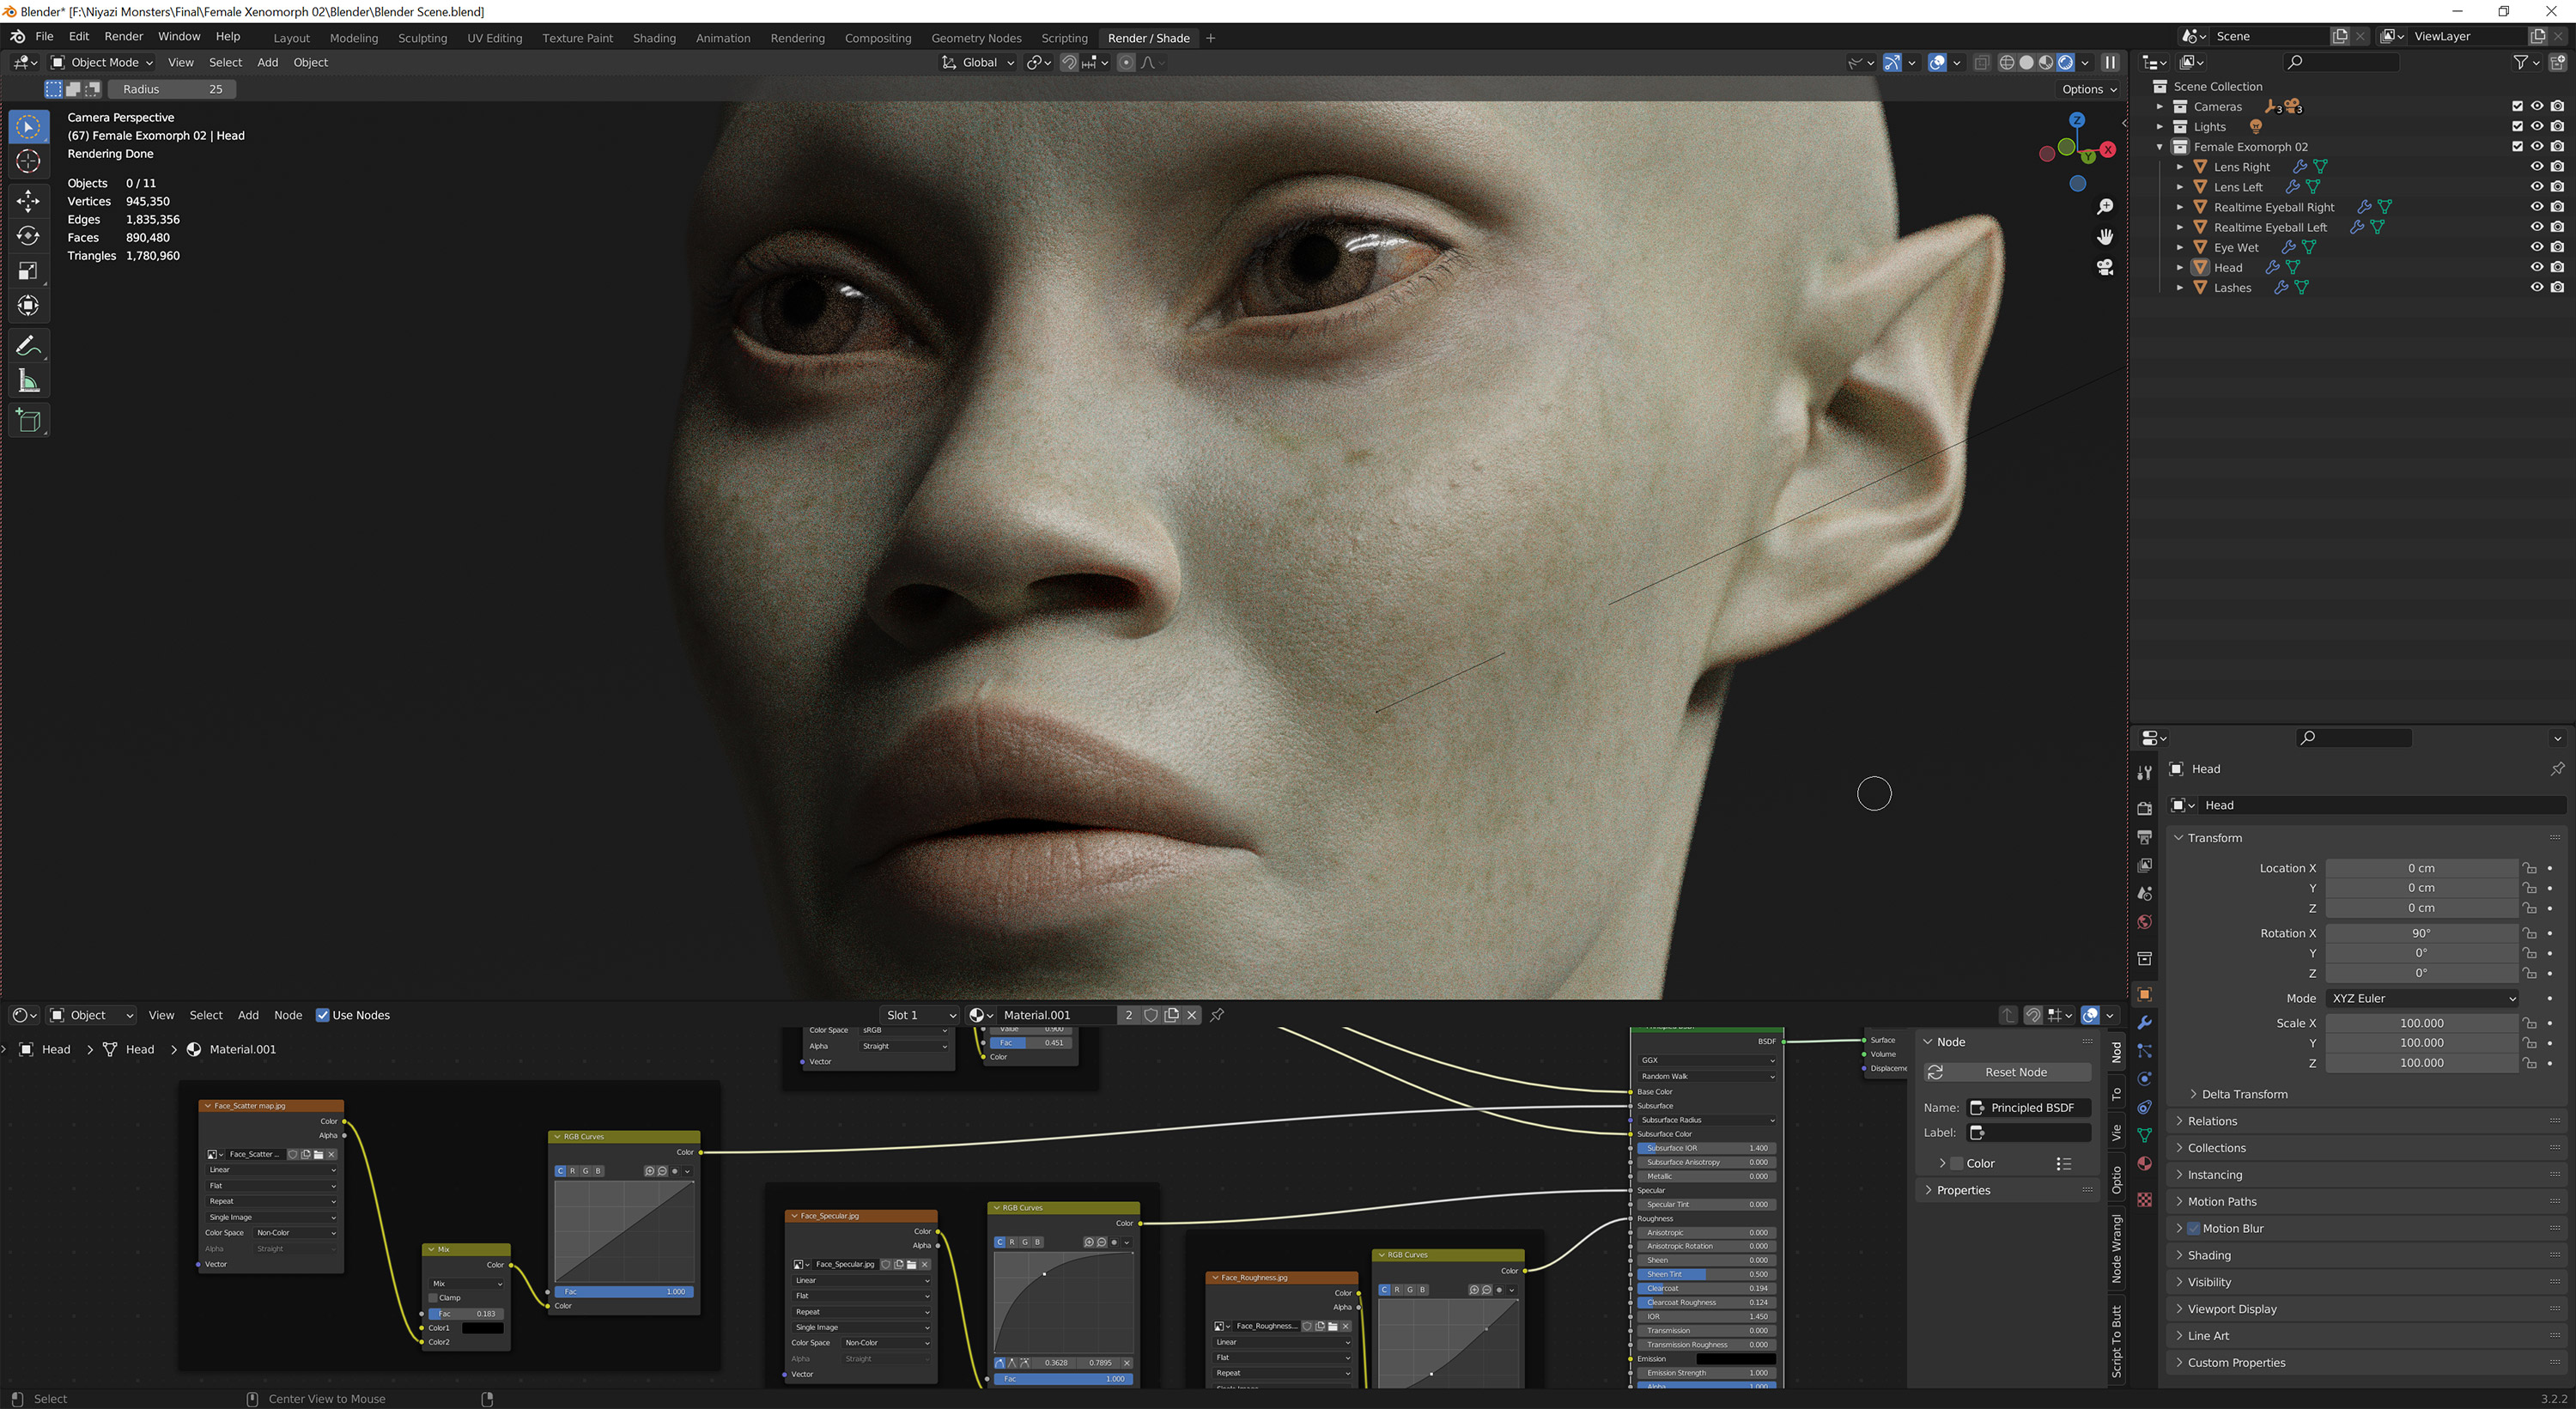The width and height of the screenshot is (2576, 1409).
Task: Select the Scale tool in the left toolbar
Action: click(28, 270)
